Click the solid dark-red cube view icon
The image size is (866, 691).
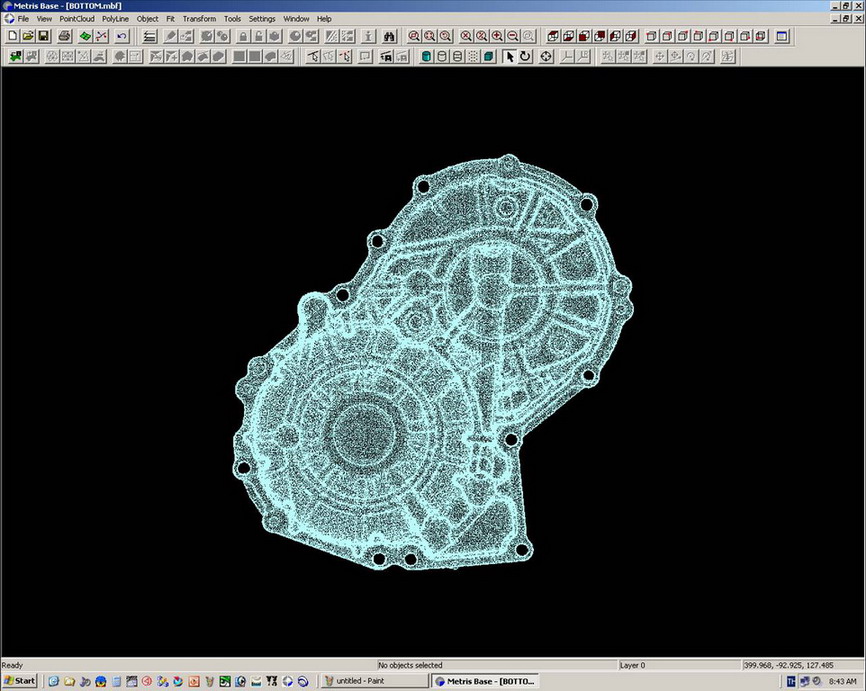[x=584, y=36]
